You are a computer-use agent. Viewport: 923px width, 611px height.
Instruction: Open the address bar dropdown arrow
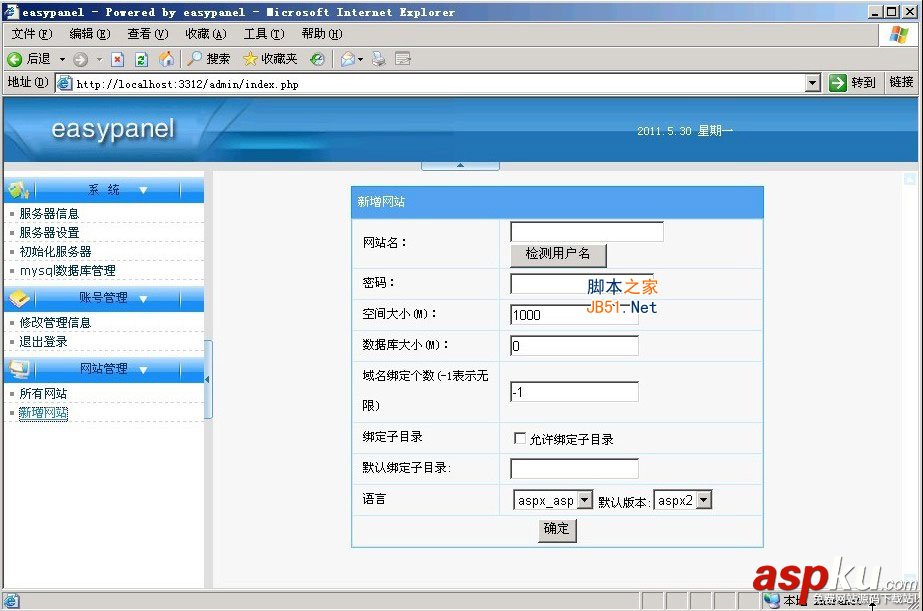pyautogui.click(x=812, y=83)
